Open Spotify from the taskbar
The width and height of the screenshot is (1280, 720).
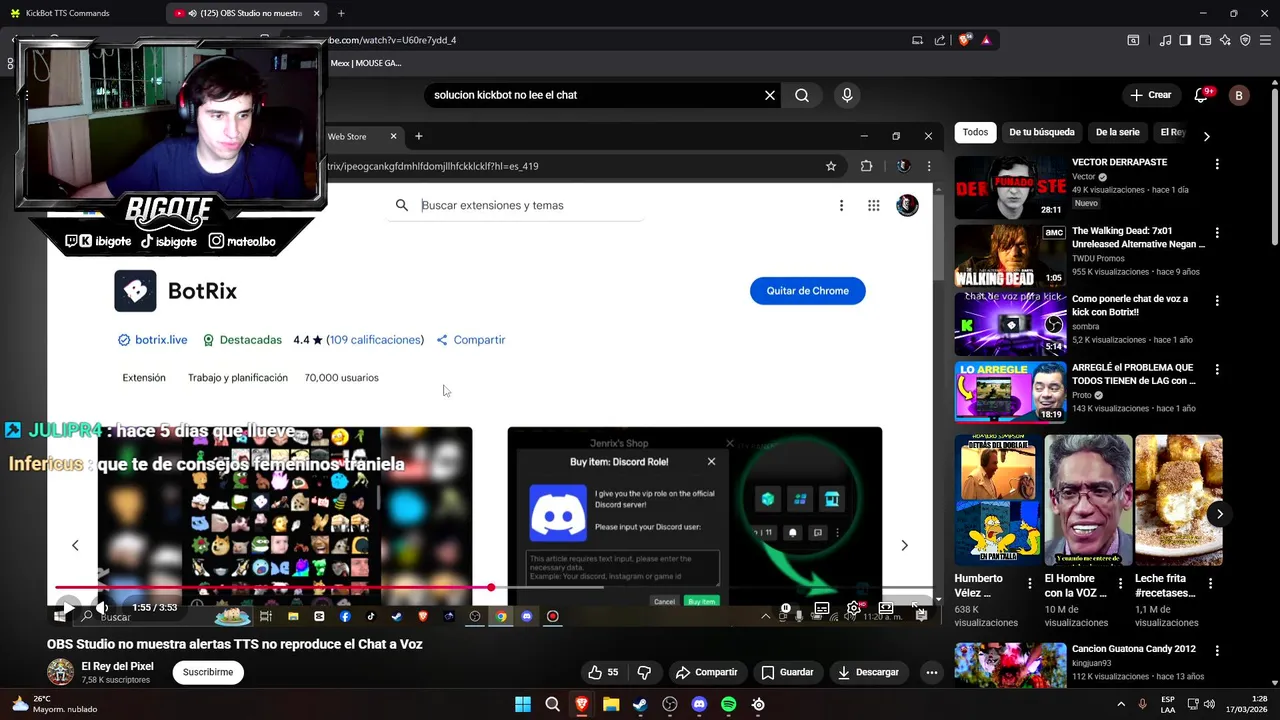click(x=729, y=704)
